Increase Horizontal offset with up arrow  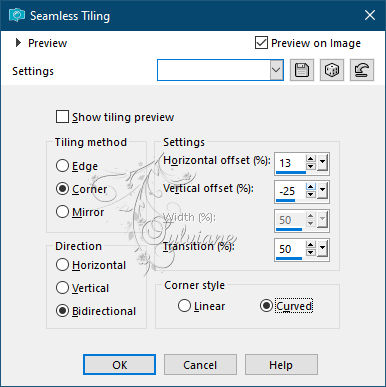[311, 159]
